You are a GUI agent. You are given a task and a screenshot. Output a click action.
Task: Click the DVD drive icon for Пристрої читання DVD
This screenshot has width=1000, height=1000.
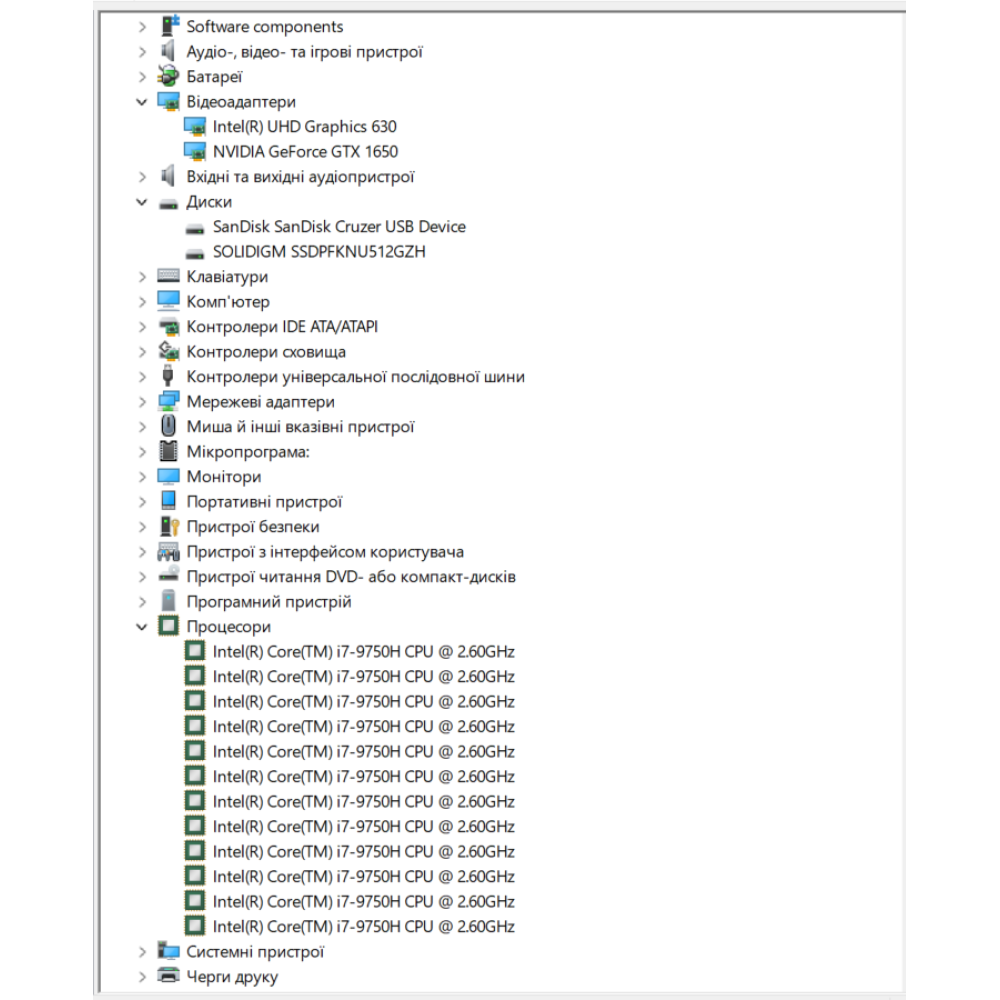pyautogui.click(x=169, y=575)
